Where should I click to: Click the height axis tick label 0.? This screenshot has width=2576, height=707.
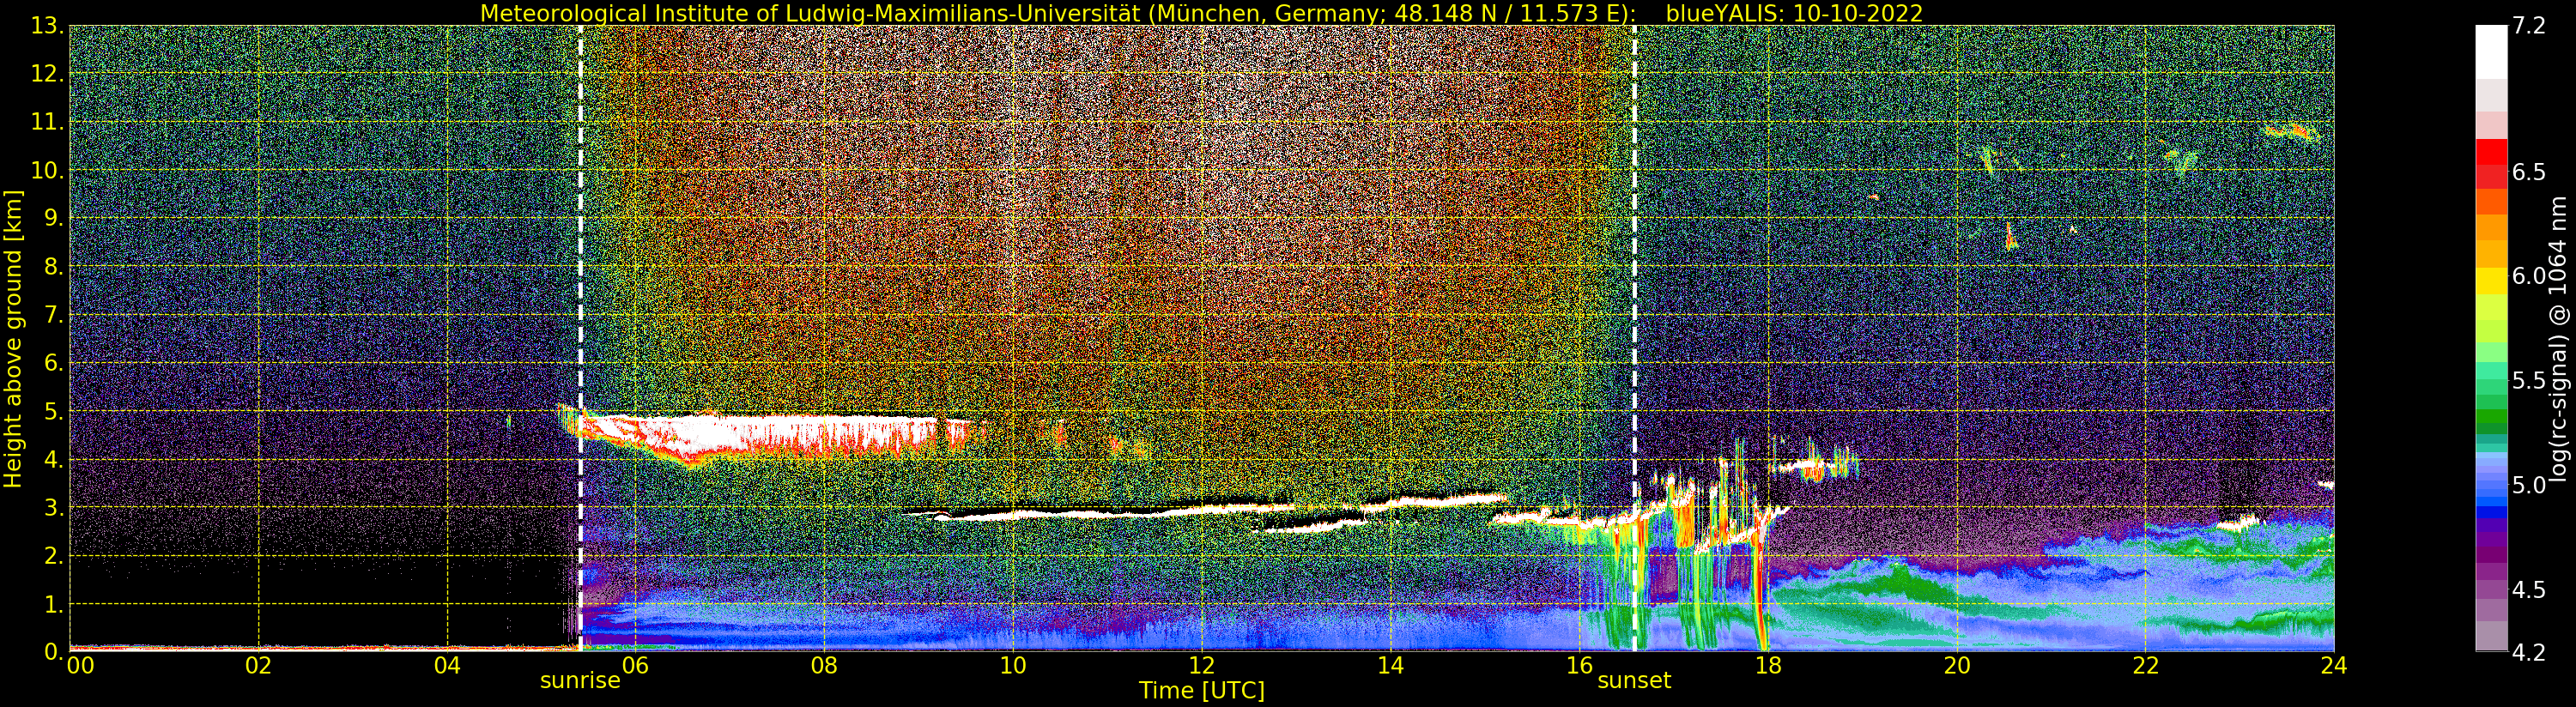(54, 651)
